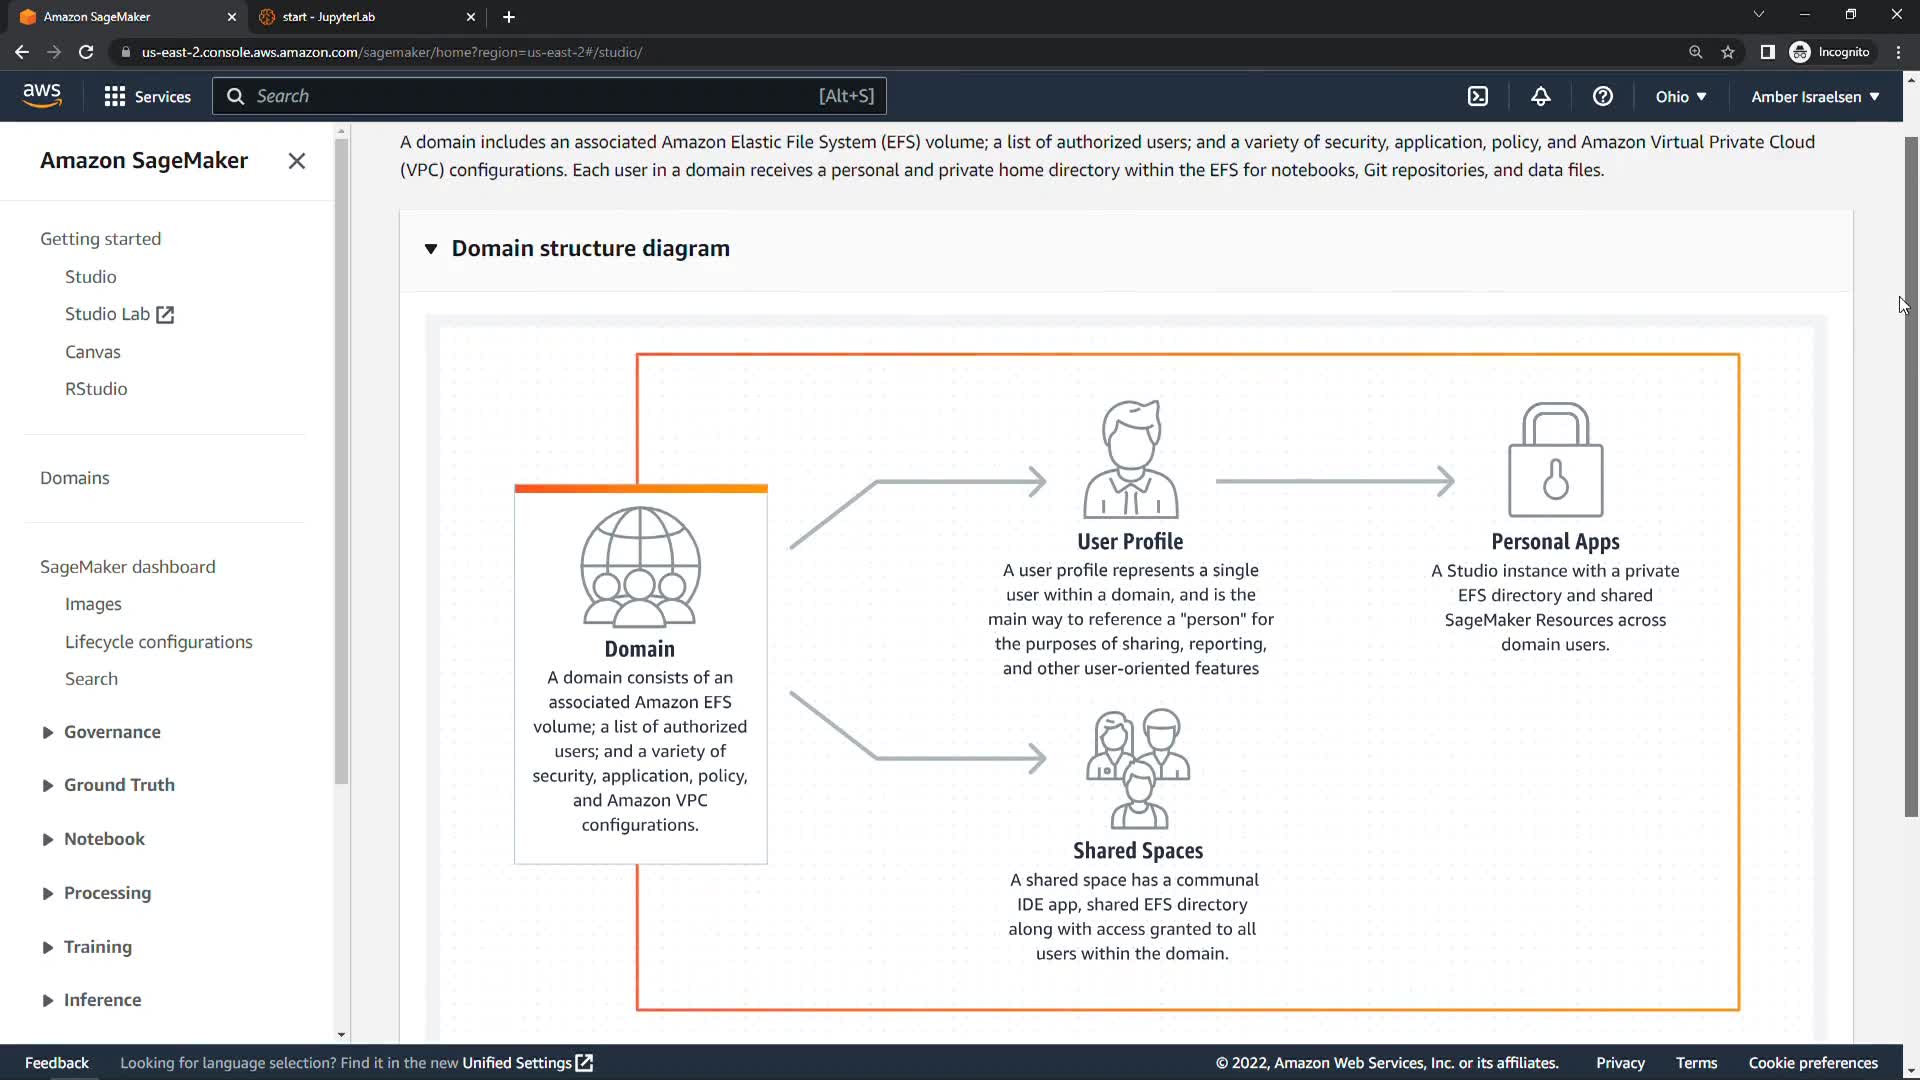Bookmark this page with star icon
Image resolution: width=1920 pixels, height=1080 pixels.
click(x=1727, y=52)
